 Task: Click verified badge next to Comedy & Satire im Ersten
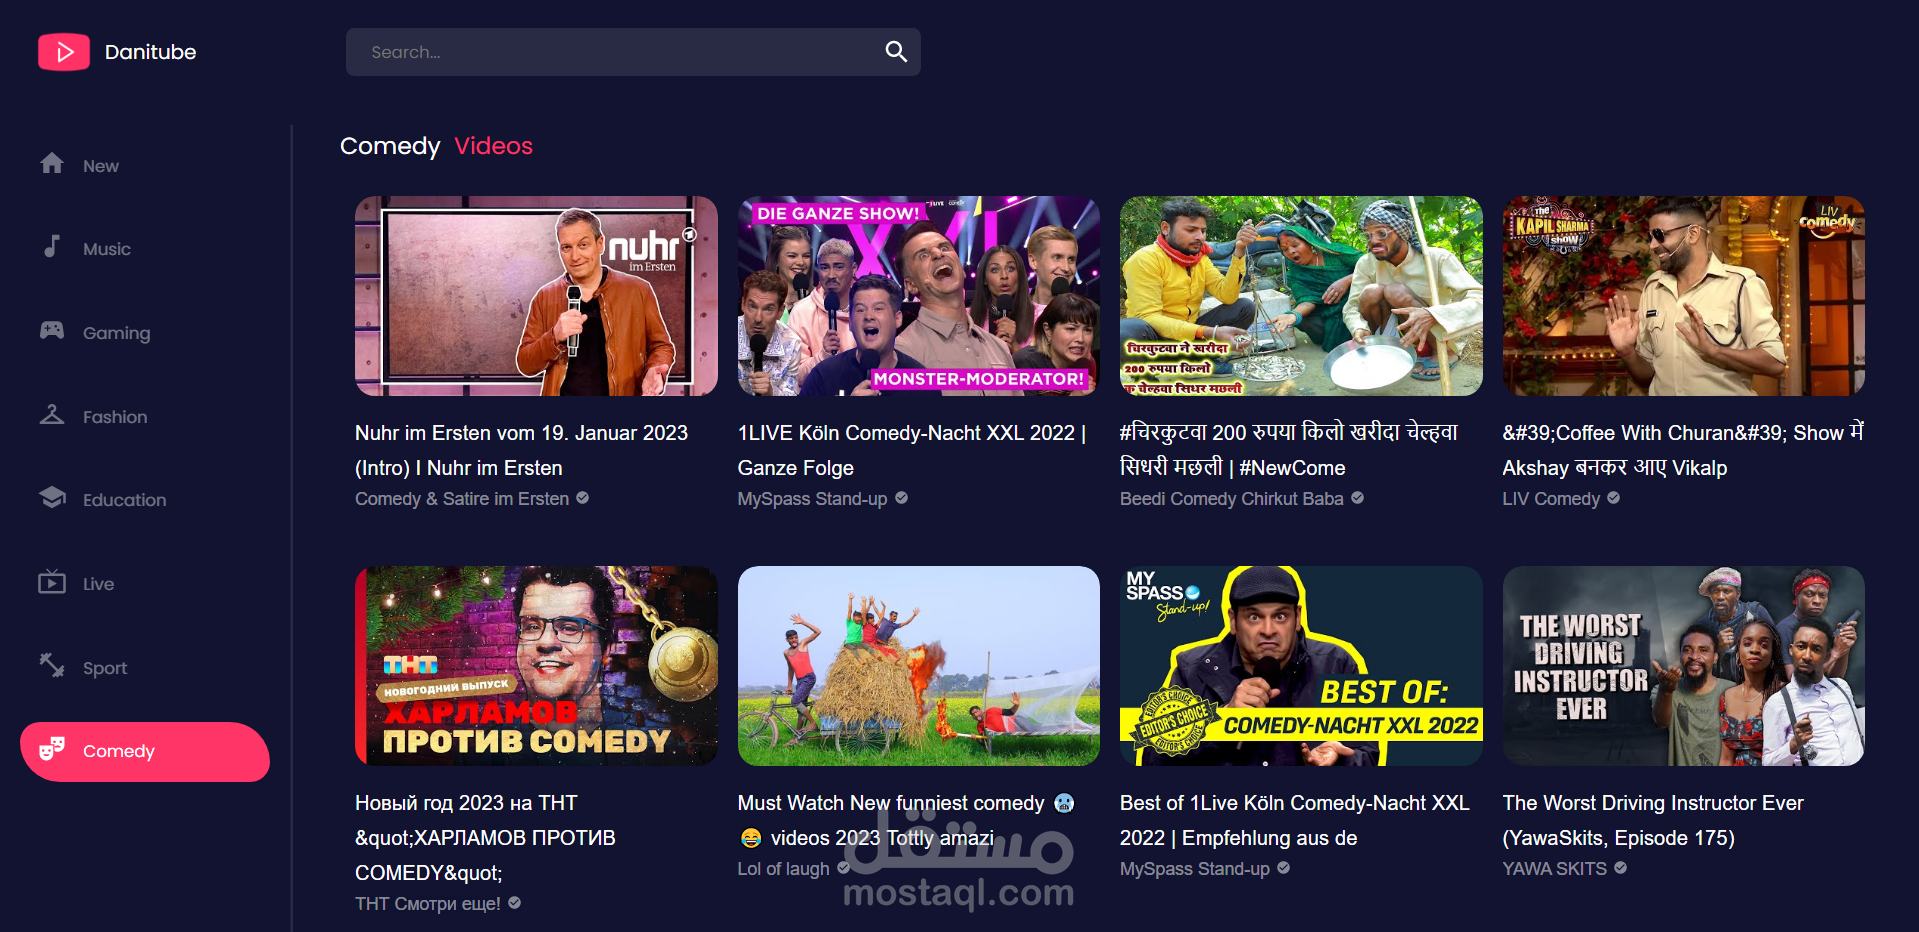pos(582,498)
